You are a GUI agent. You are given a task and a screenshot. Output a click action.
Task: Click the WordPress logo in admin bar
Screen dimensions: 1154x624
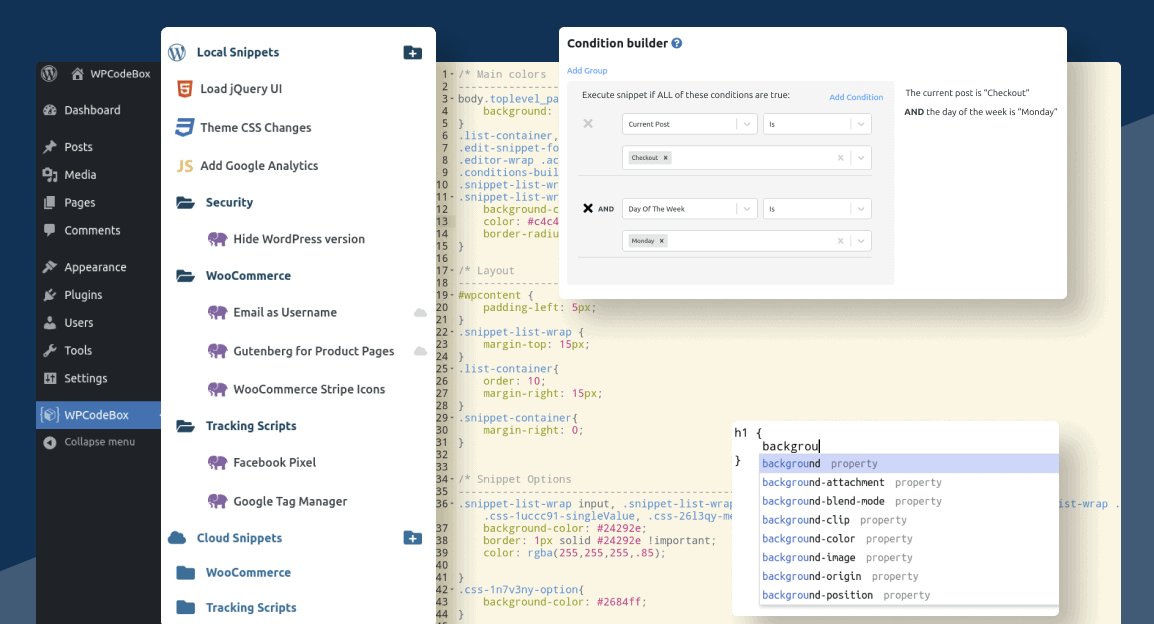point(49,73)
